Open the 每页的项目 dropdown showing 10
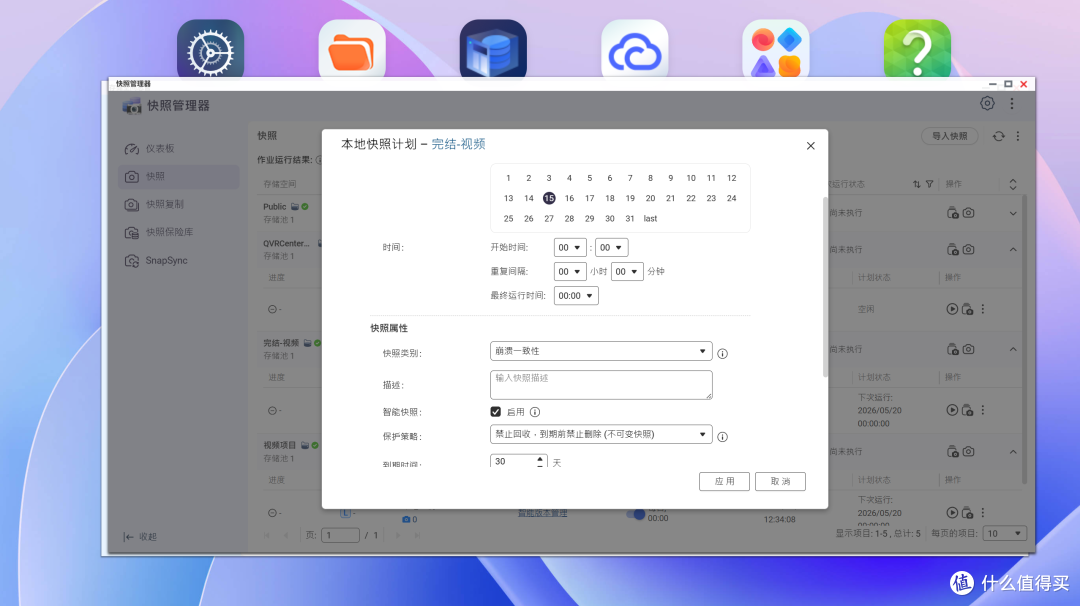 [x=1004, y=533]
